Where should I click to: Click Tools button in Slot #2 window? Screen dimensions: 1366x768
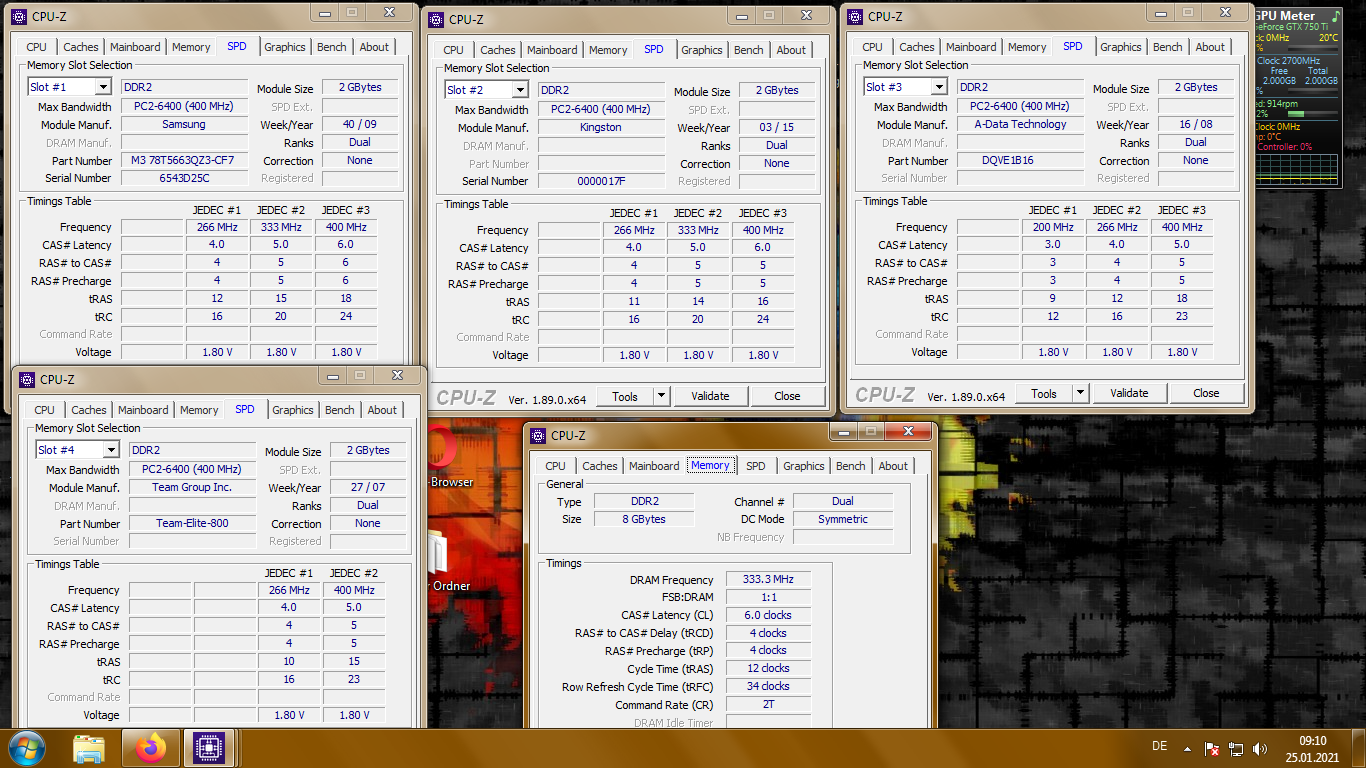tap(625, 396)
